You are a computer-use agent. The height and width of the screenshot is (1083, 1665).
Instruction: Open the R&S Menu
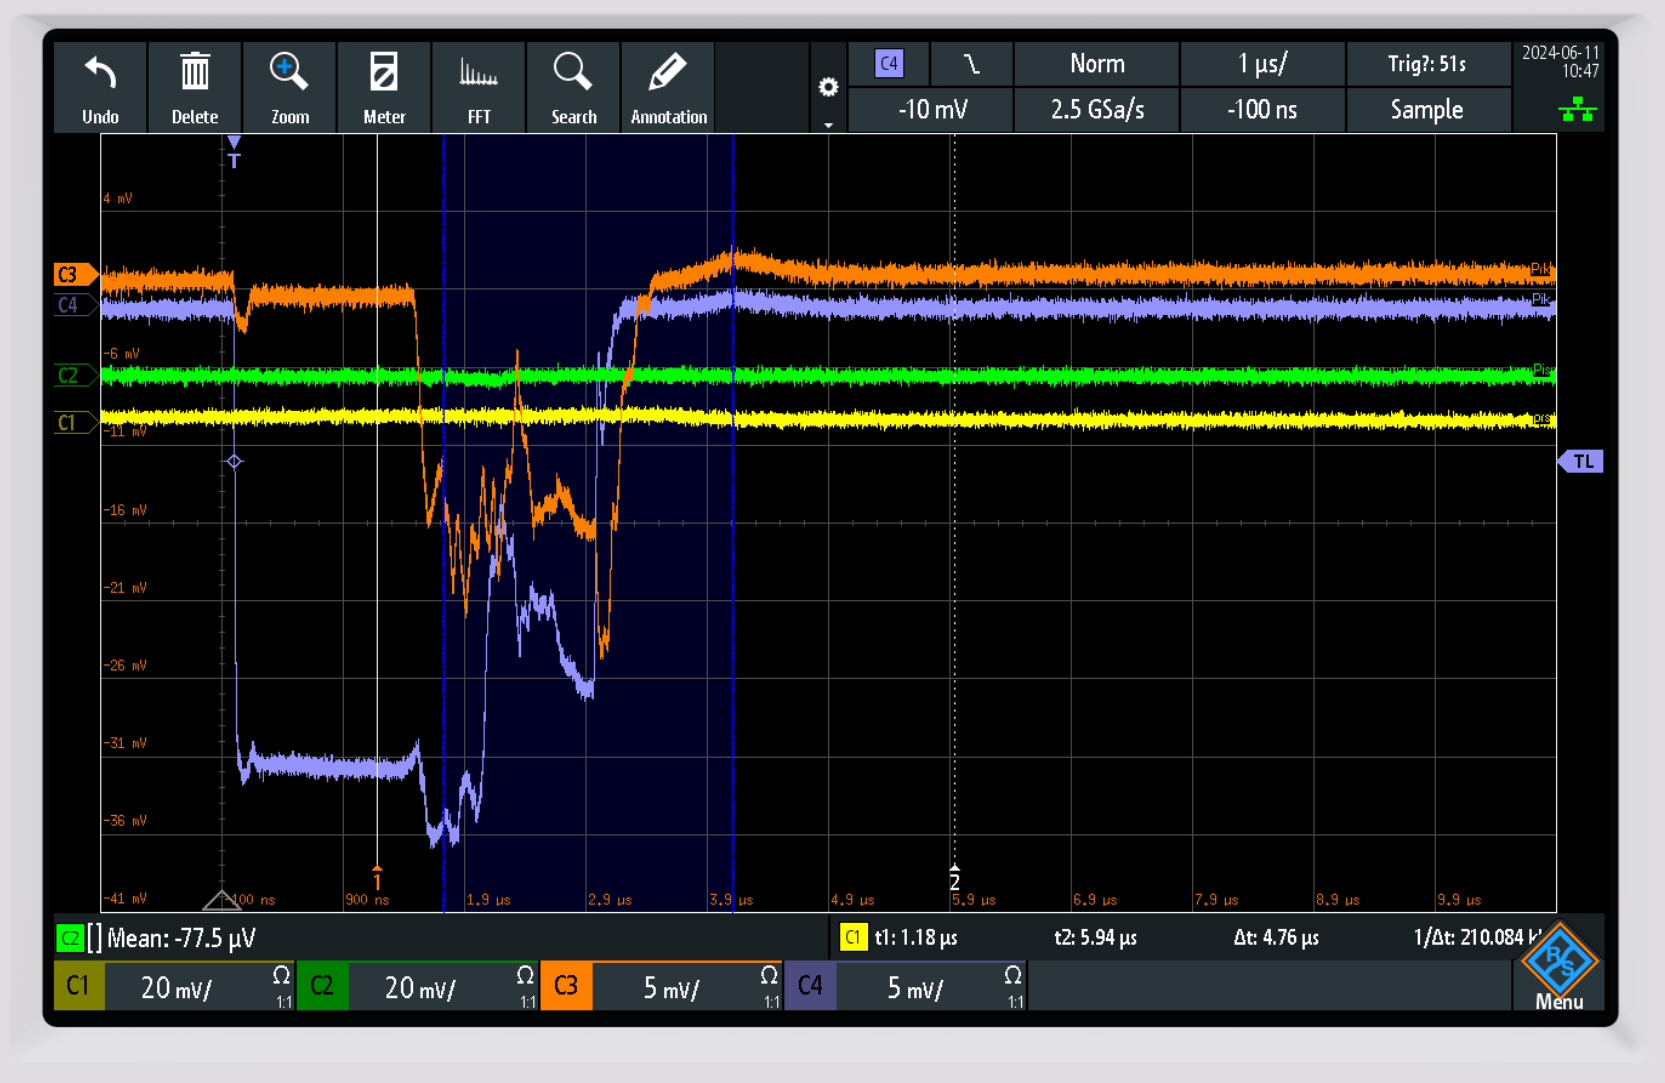[1558, 970]
